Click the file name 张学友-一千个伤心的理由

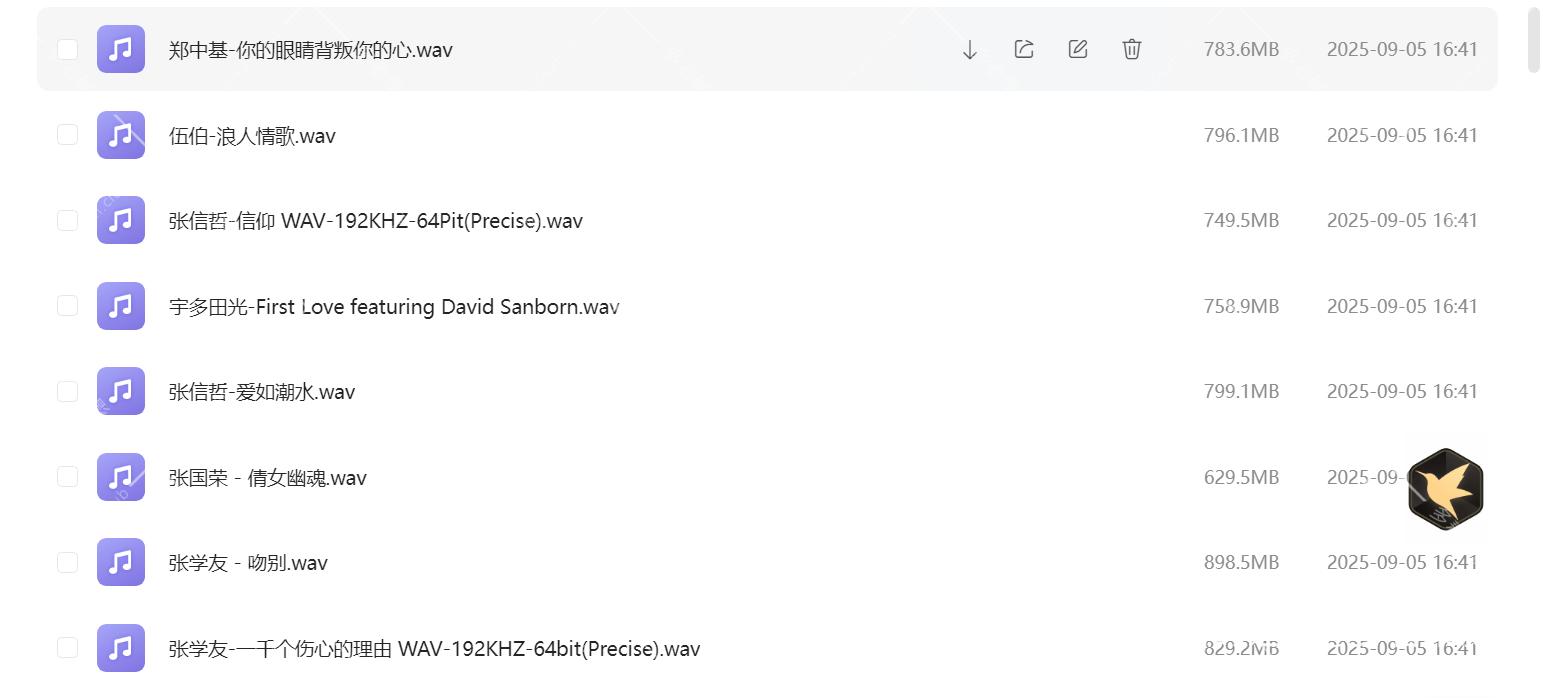[434, 647]
